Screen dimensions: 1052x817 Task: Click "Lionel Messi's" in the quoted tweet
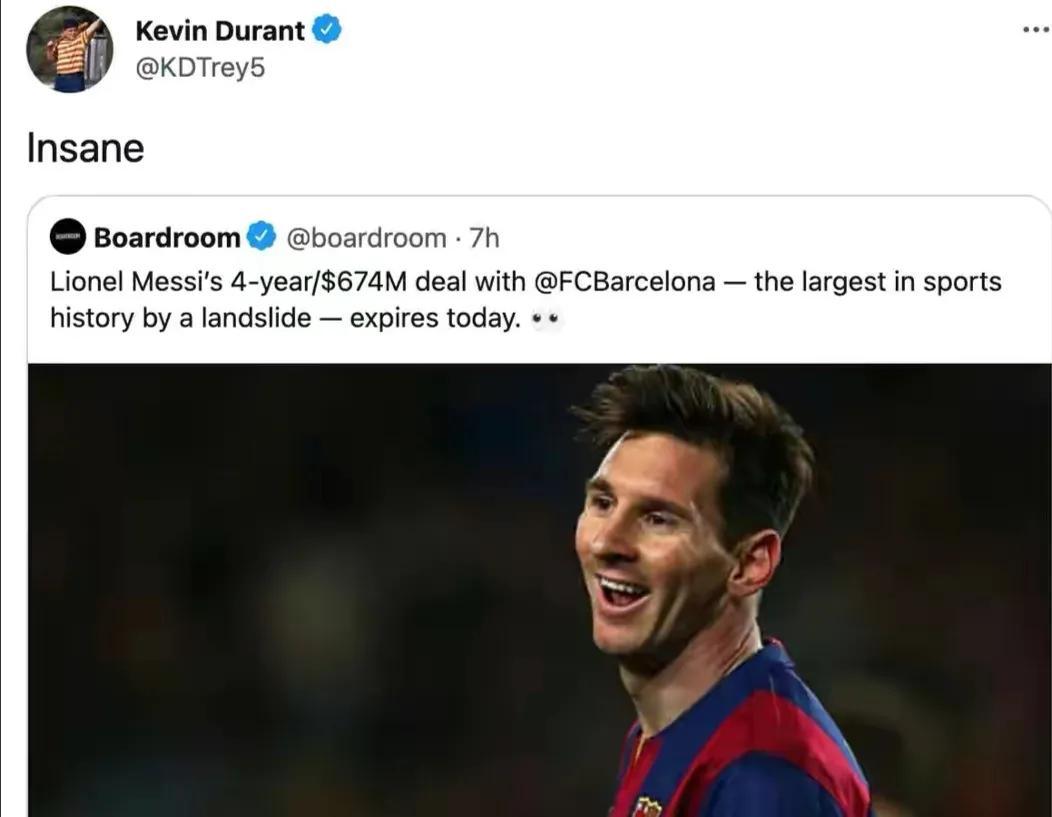[x=137, y=281]
